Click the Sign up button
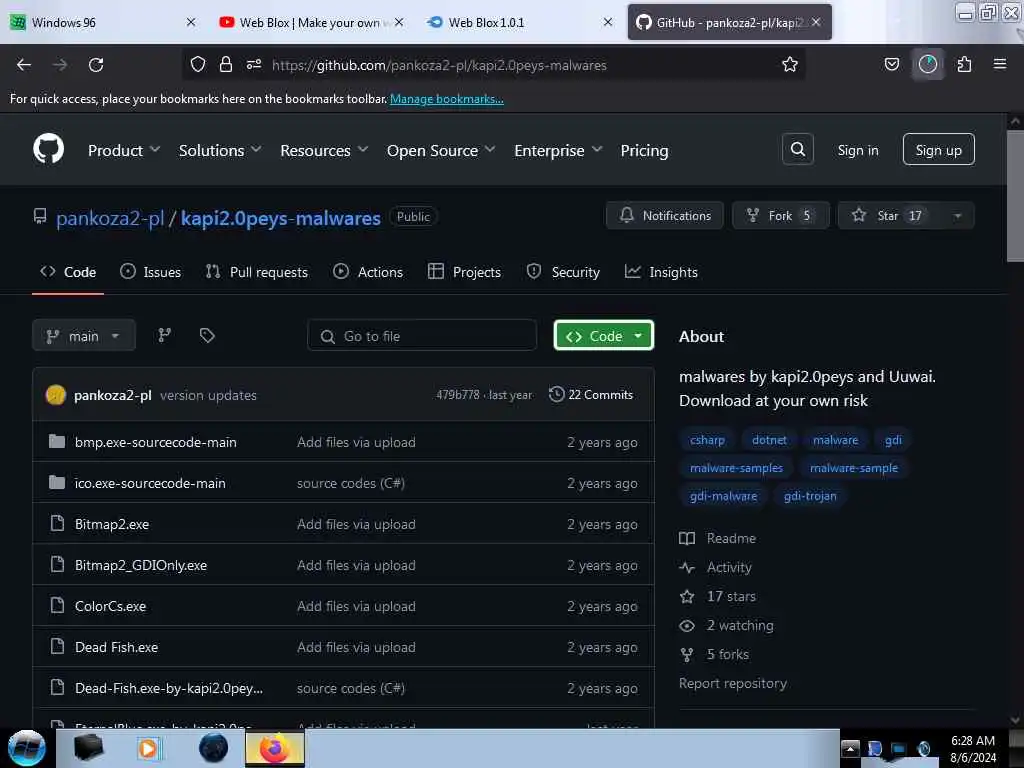Image resolution: width=1024 pixels, height=768 pixels. coord(938,150)
